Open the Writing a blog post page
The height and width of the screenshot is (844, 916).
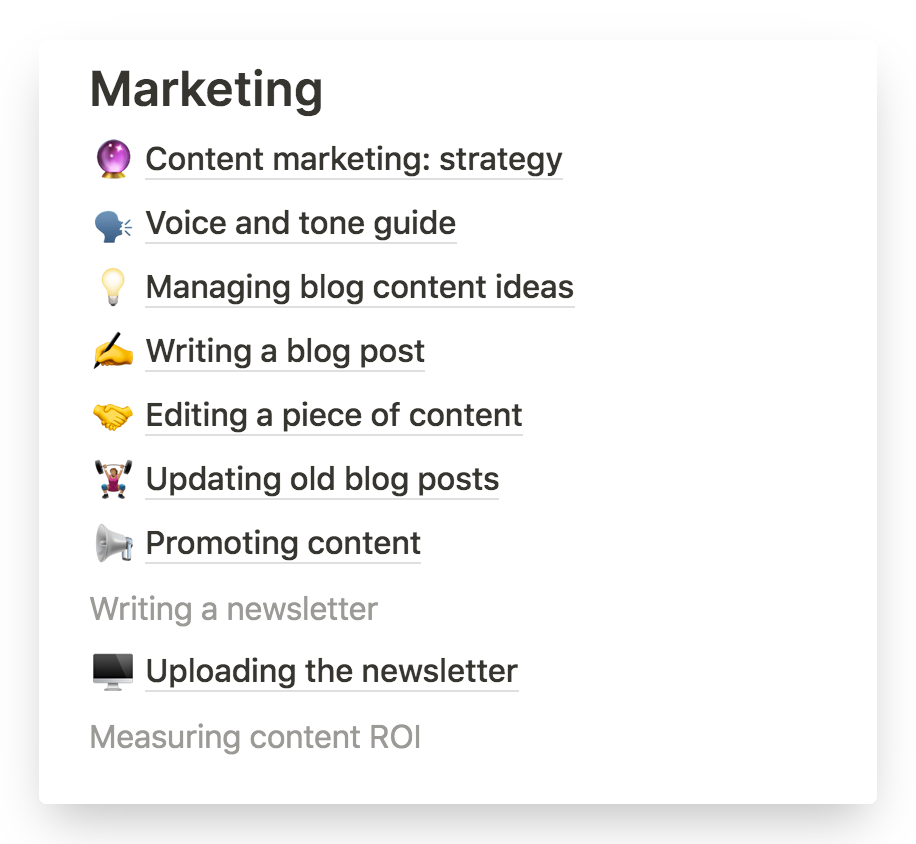coord(284,351)
